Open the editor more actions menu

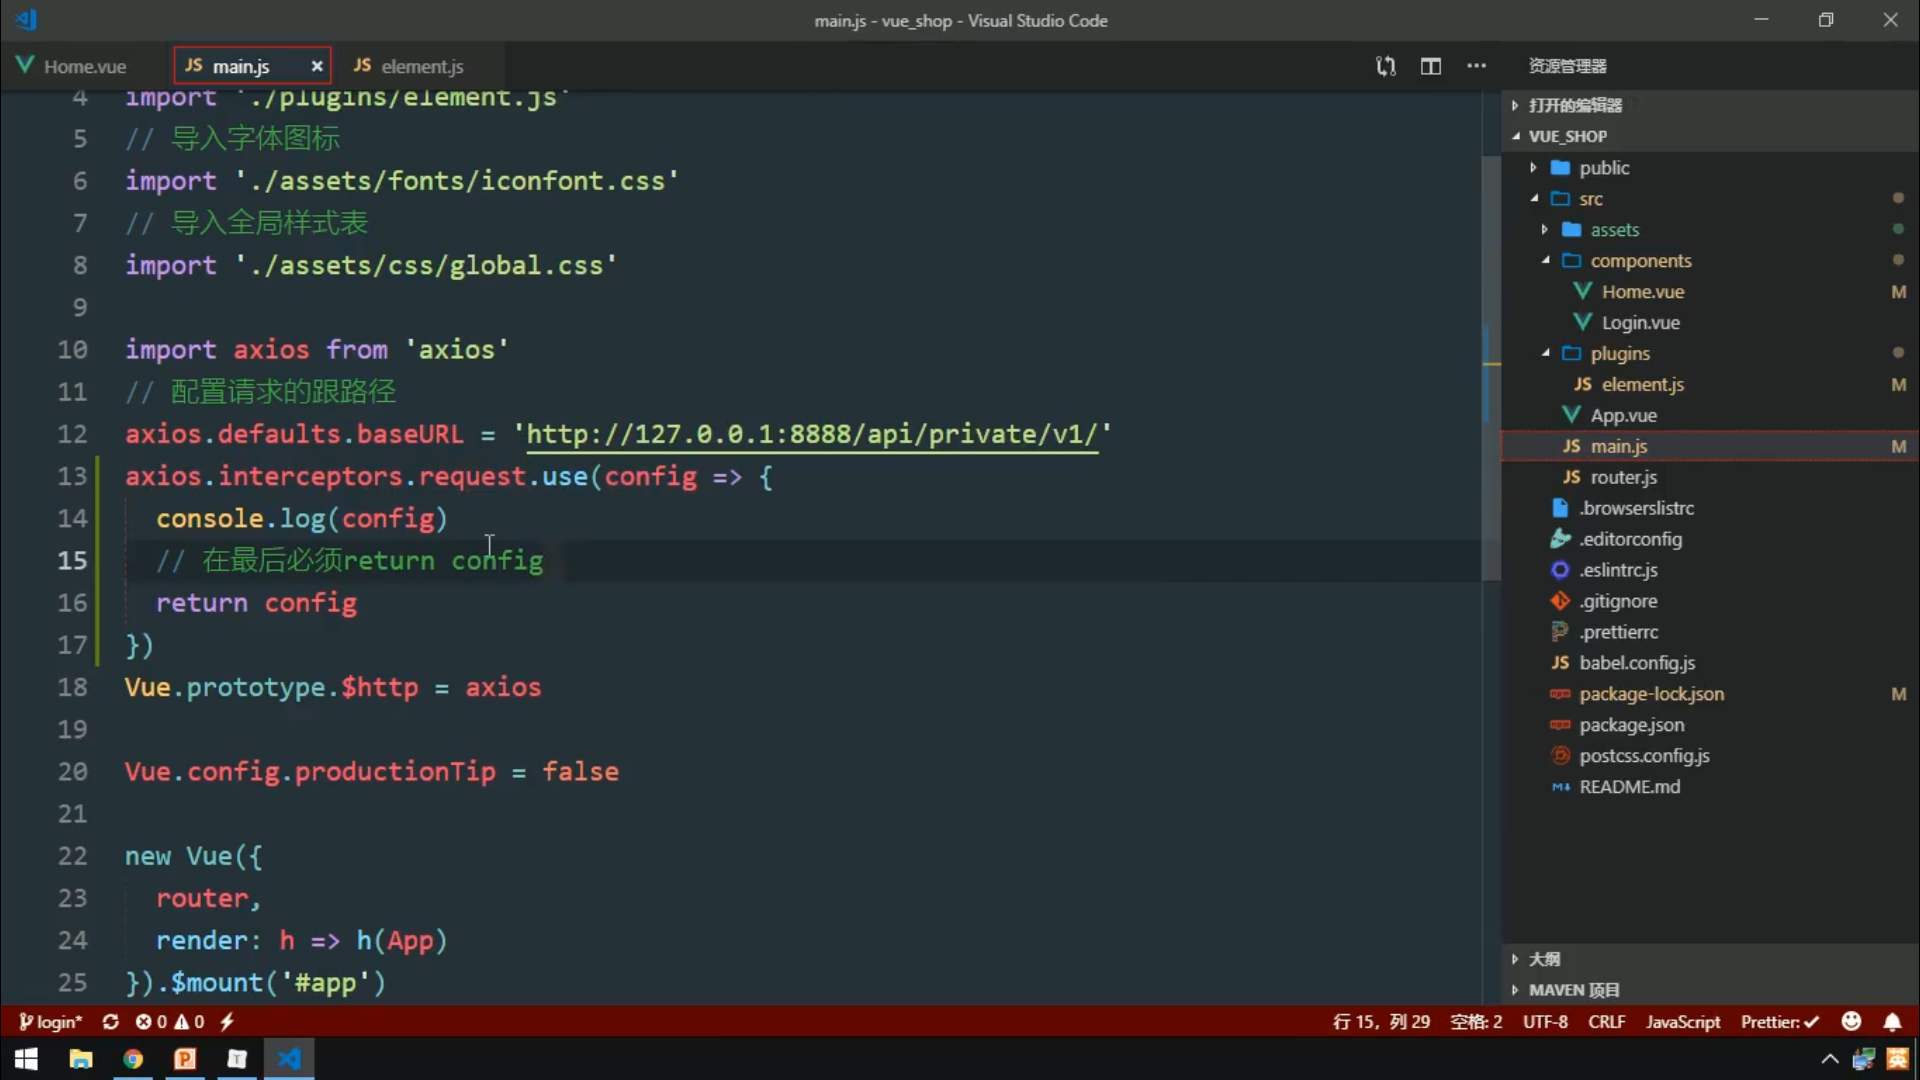[x=1476, y=66]
